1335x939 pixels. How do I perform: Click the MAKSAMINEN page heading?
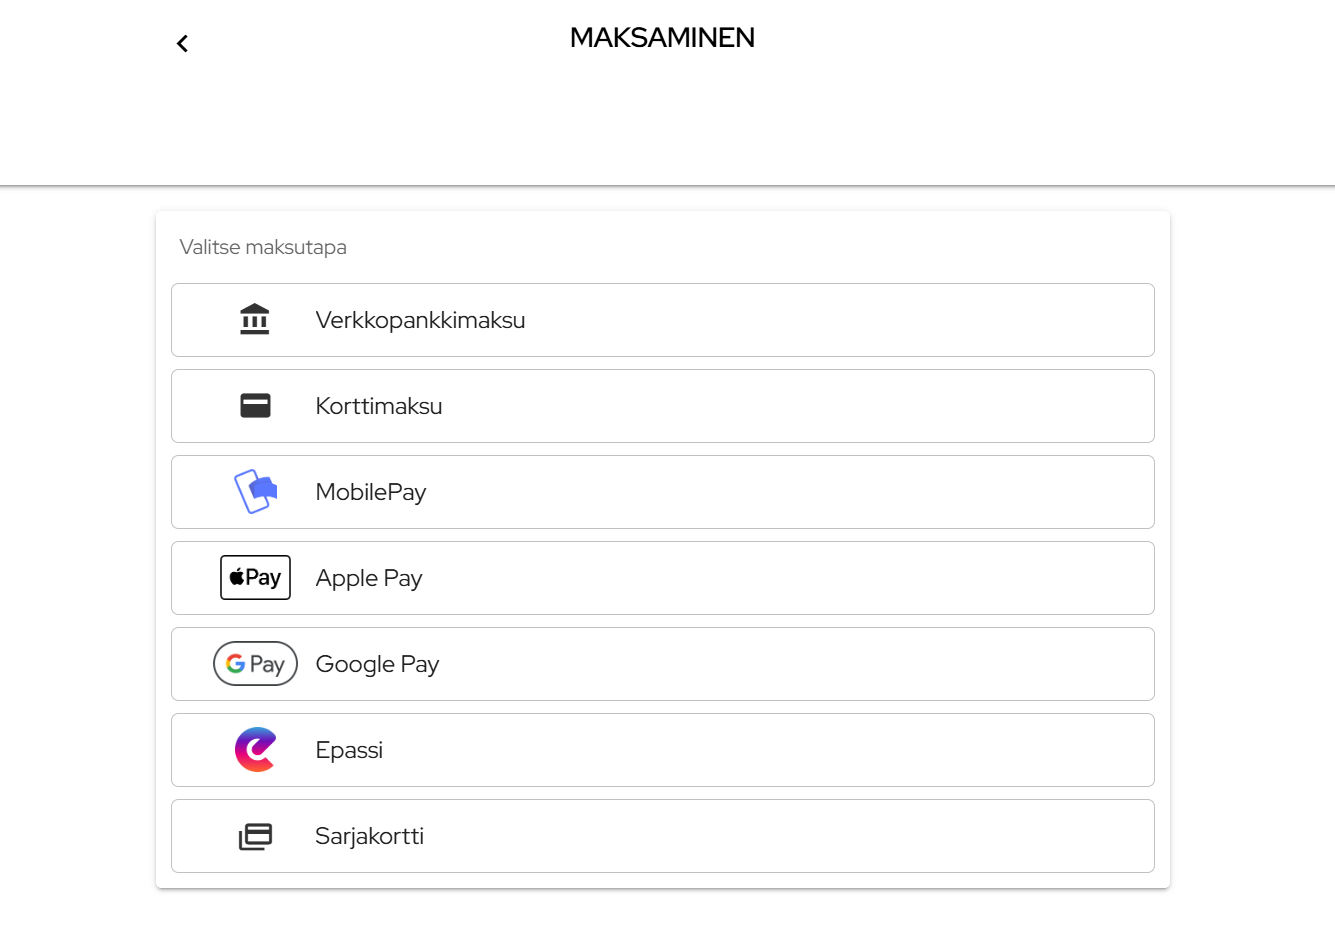pos(662,38)
